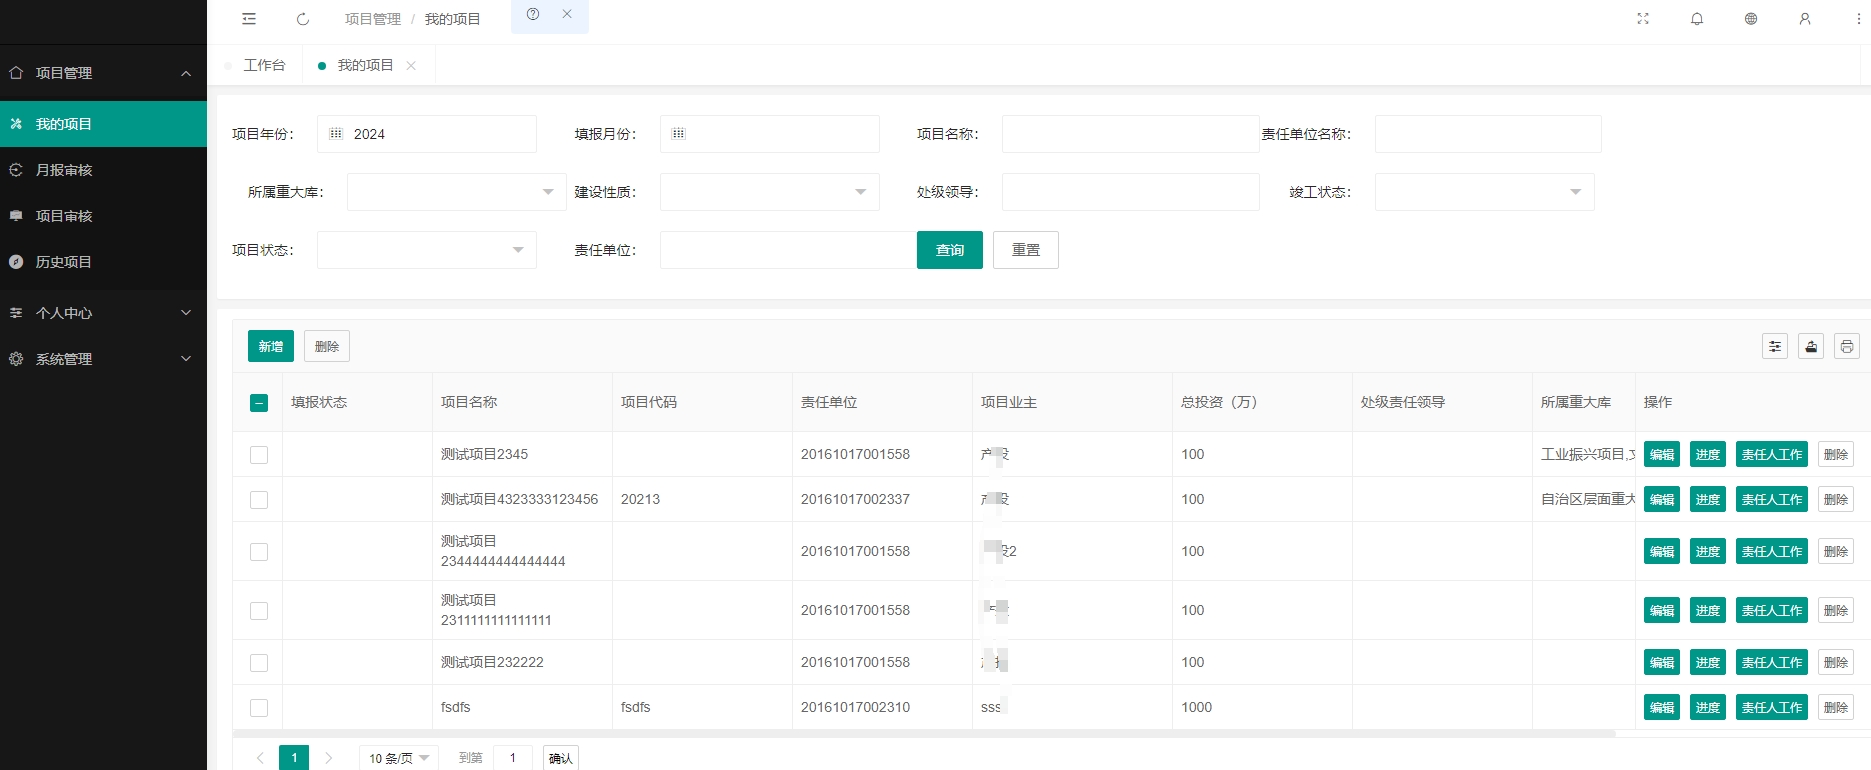Close the 我的项目 tab
The height and width of the screenshot is (770, 1871).
click(x=411, y=66)
